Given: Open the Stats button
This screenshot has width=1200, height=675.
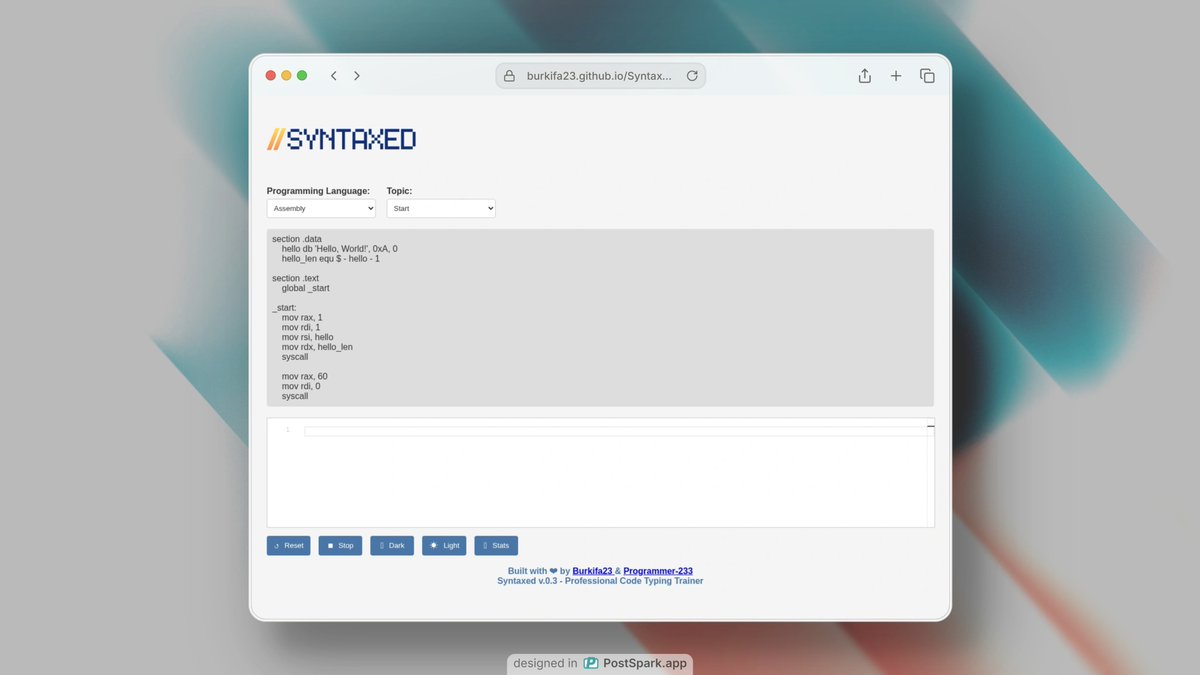Looking at the screenshot, I should [496, 546].
